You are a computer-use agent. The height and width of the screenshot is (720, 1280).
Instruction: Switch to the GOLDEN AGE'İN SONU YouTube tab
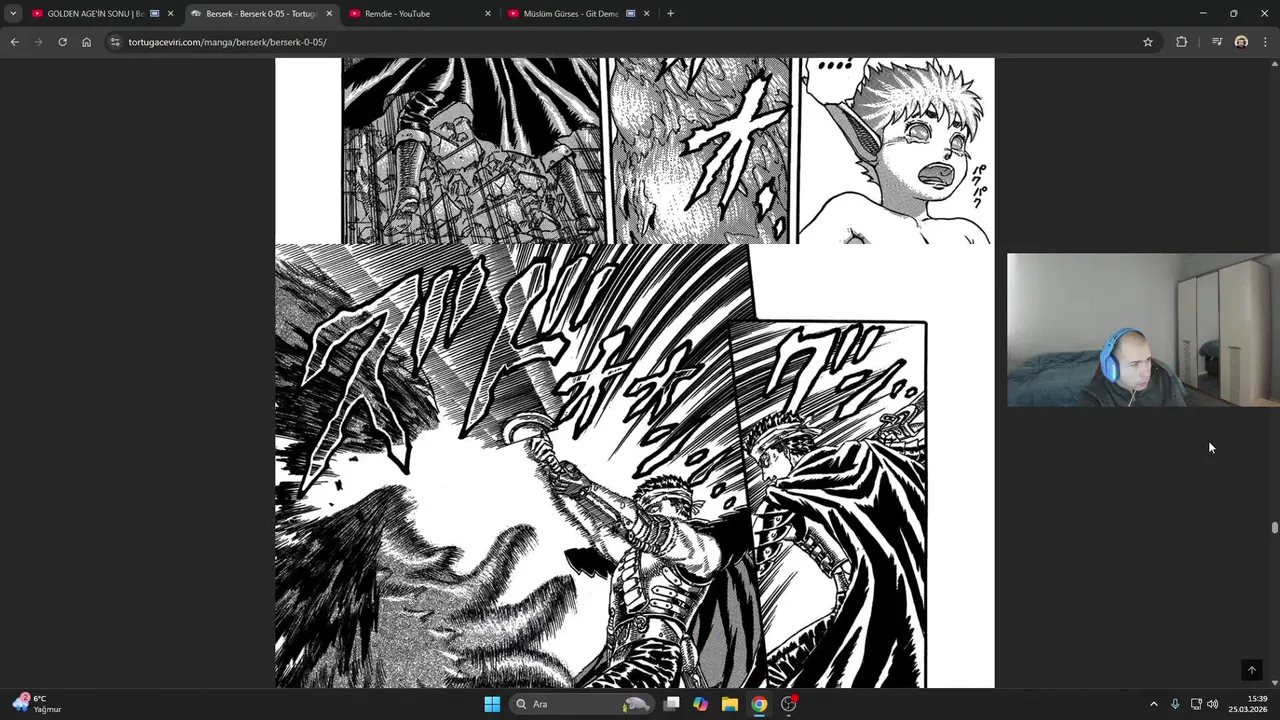(x=102, y=13)
